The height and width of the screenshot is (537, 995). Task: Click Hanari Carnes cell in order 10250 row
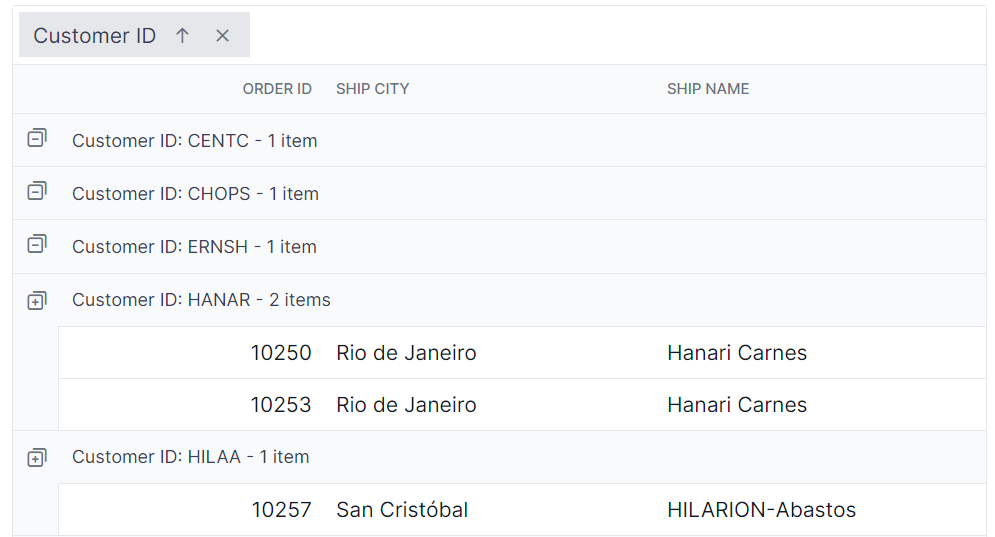[x=737, y=353]
